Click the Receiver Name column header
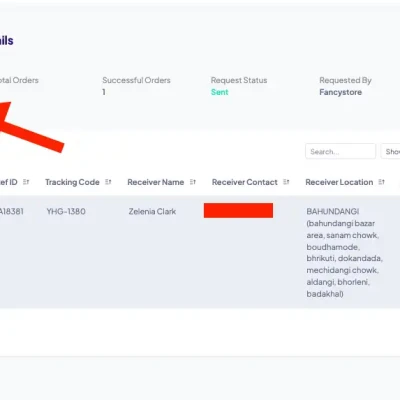Image resolution: width=400 pixels, height=400 pixels. coord(156,182)
